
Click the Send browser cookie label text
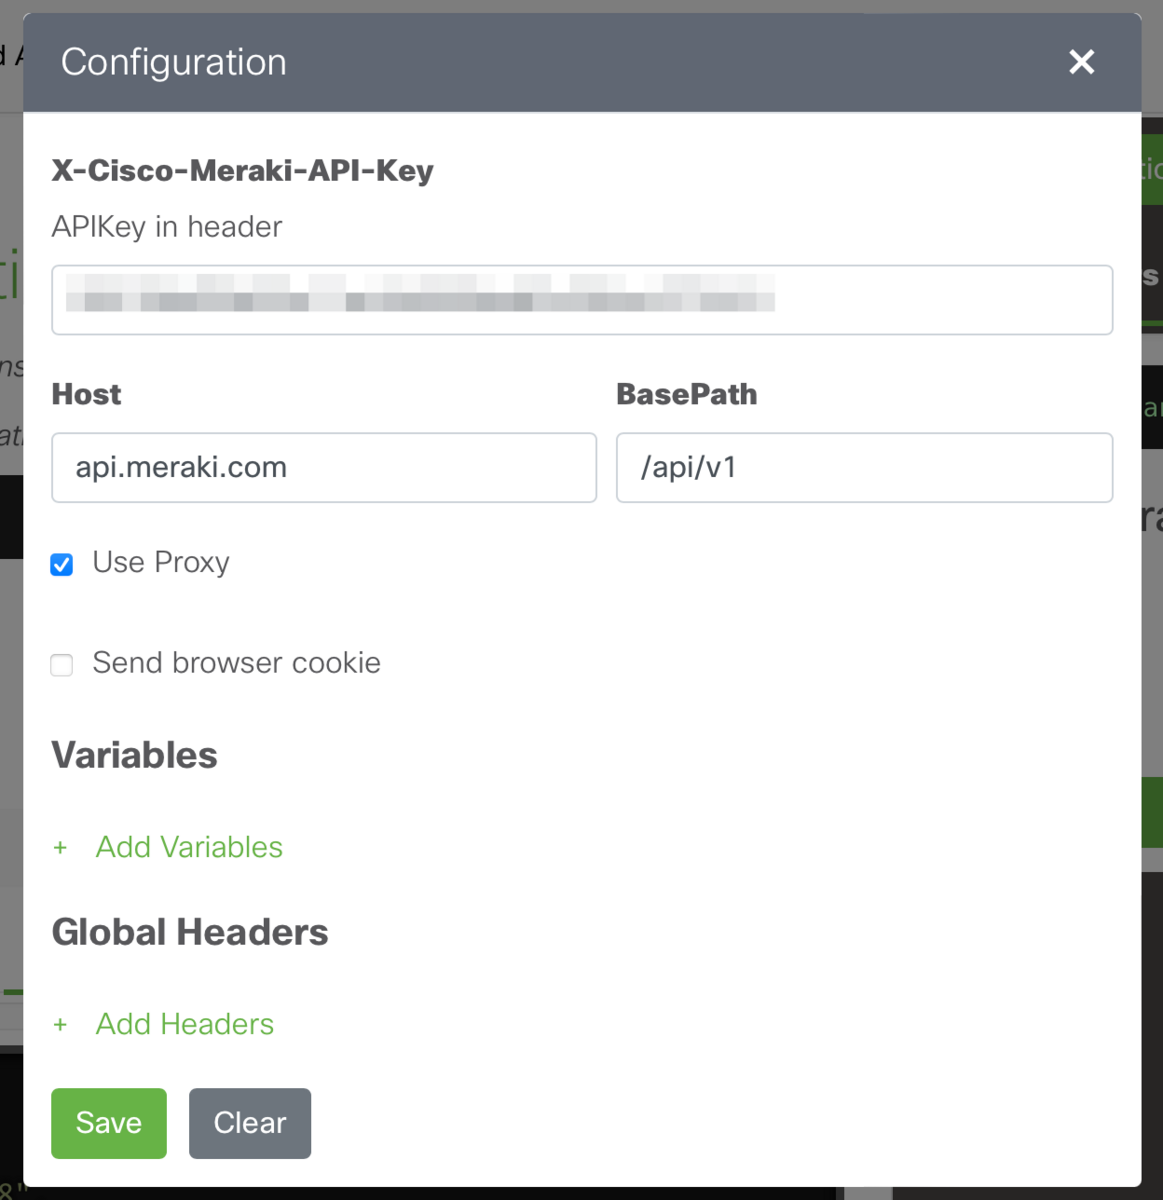pos(236,663)
